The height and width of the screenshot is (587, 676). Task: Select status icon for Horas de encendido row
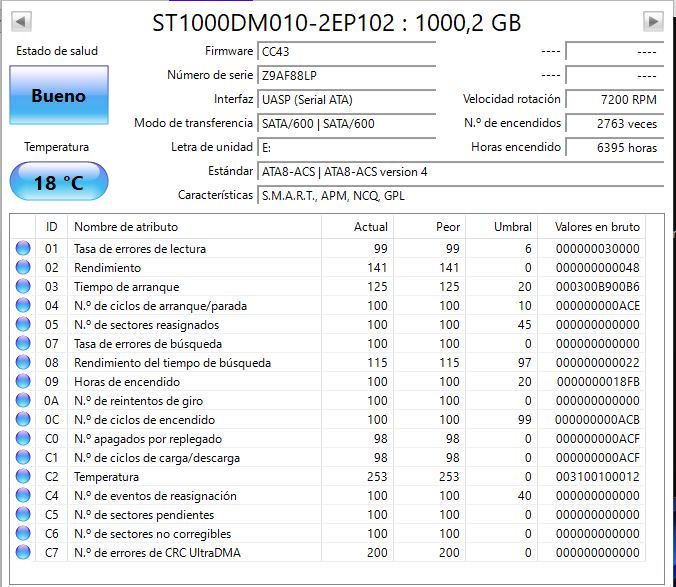coord(23,381)
